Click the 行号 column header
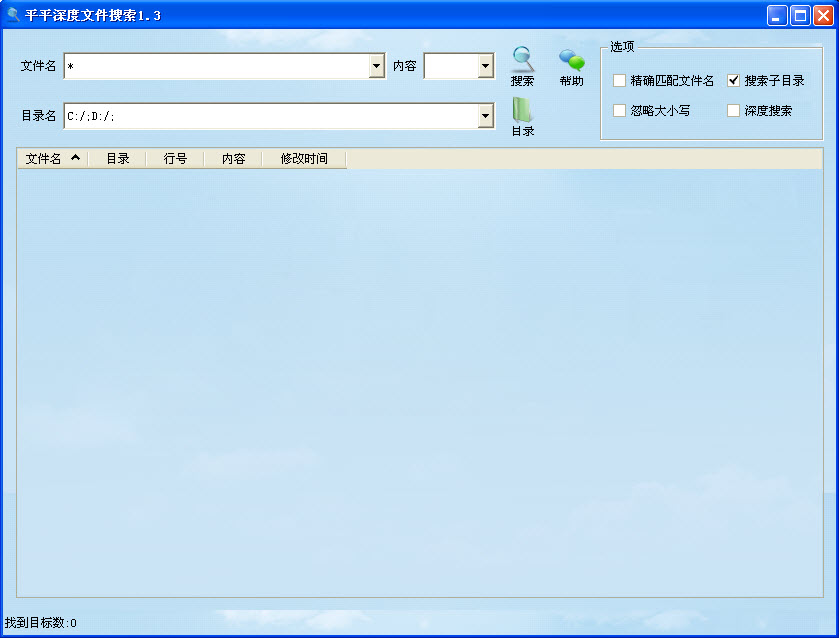The image size is (839, 638). (175, 159)
